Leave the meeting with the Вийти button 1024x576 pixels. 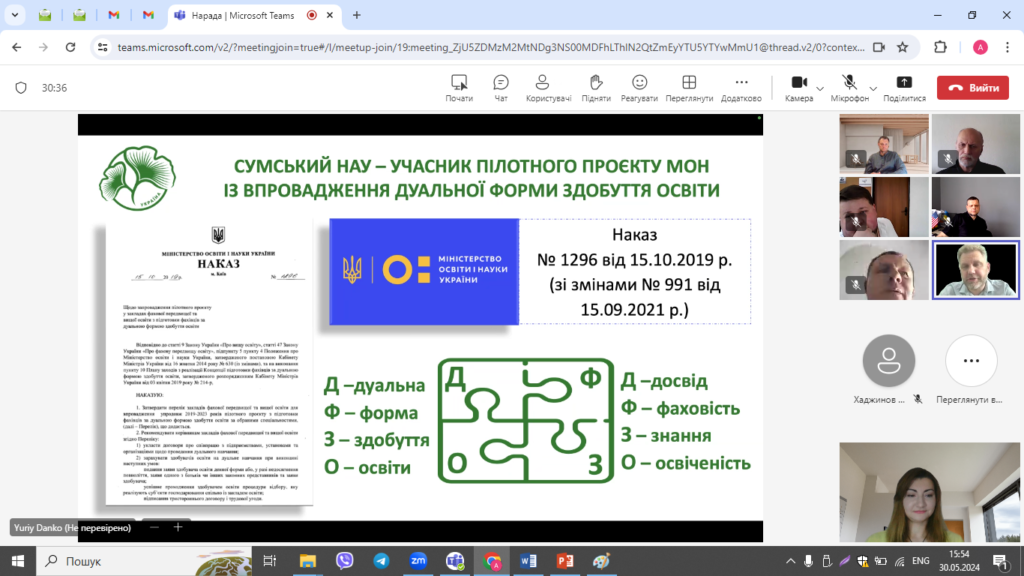pyautogui.click(x=973, y=88)
